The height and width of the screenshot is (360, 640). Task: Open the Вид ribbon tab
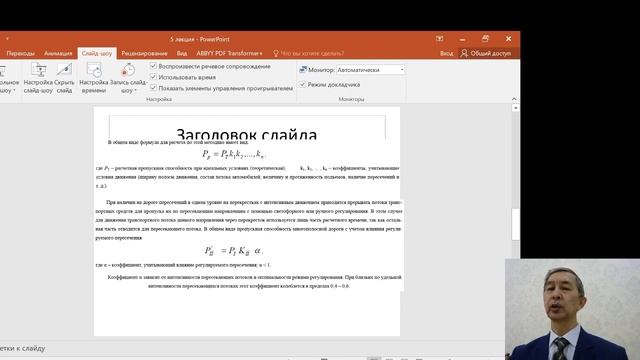[x=182, y=53]
